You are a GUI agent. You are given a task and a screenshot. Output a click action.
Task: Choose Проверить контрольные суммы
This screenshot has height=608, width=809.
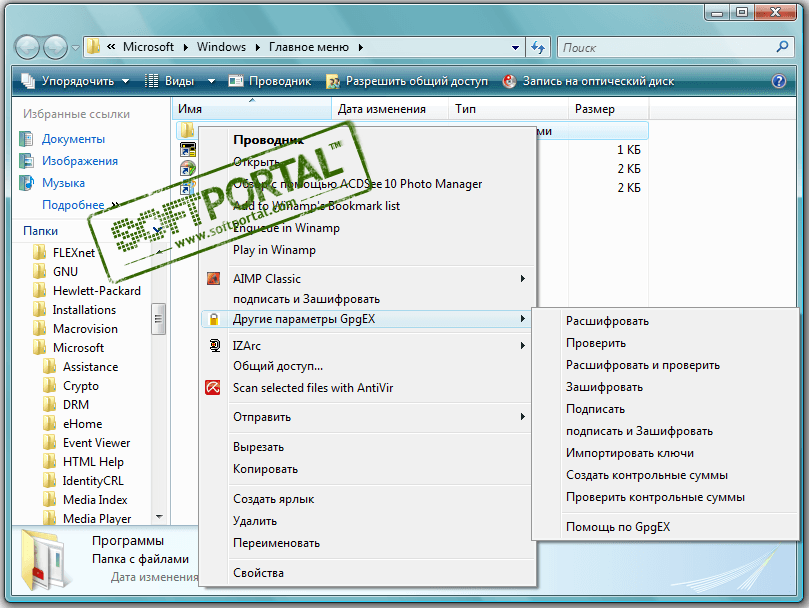click(x=665, y=497)
